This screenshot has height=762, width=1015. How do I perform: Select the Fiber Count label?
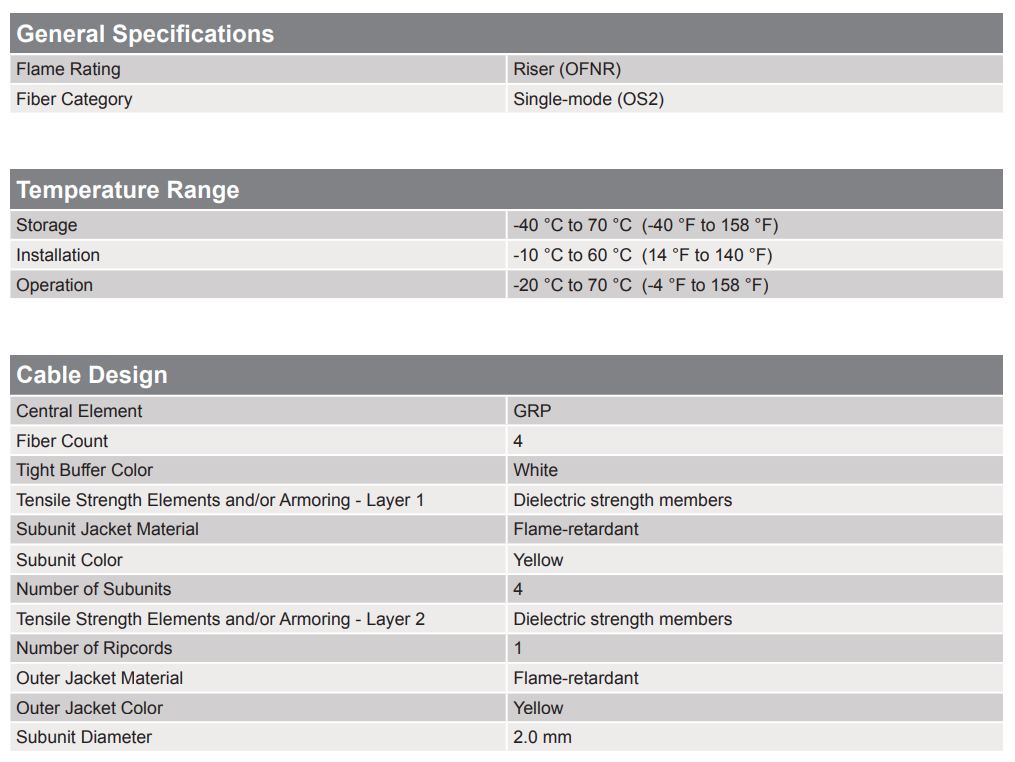[62, 441]
